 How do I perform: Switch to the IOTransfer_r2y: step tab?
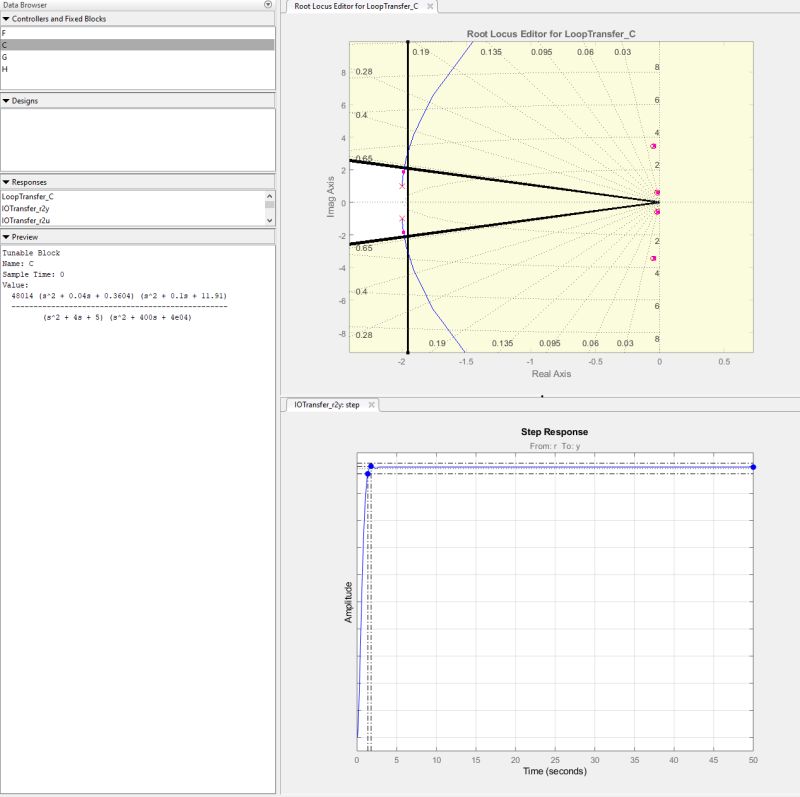click(x=327, y=405)
